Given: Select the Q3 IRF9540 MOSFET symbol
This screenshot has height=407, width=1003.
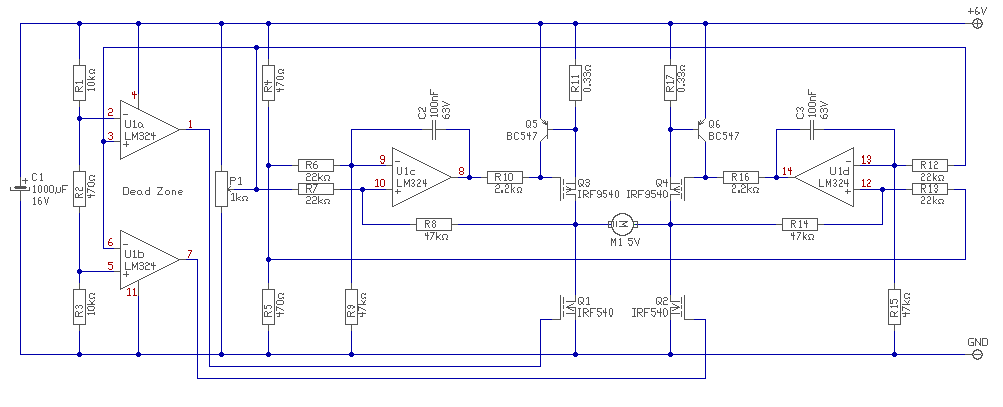Looking at the screenshot, I should tap(569, 188).
